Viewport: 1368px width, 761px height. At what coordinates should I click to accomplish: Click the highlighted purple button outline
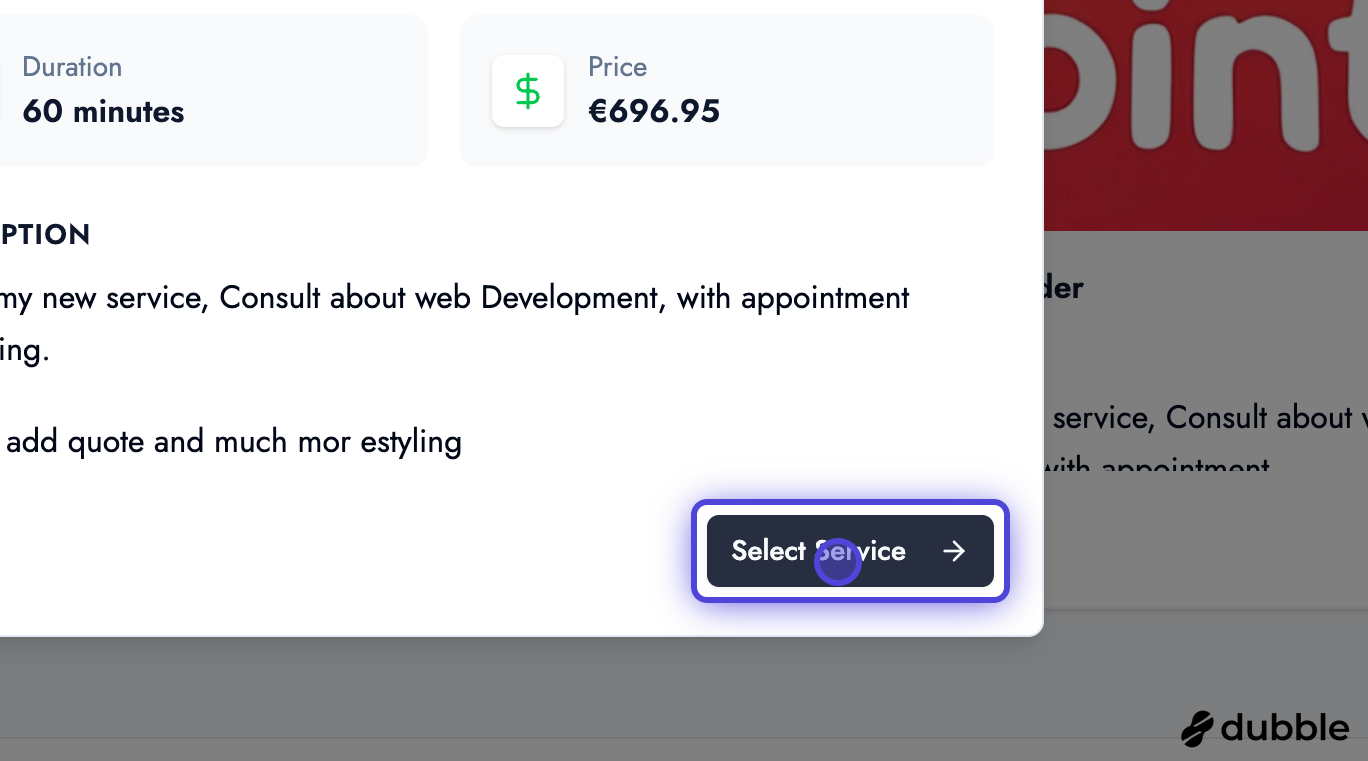click(851, 551)
